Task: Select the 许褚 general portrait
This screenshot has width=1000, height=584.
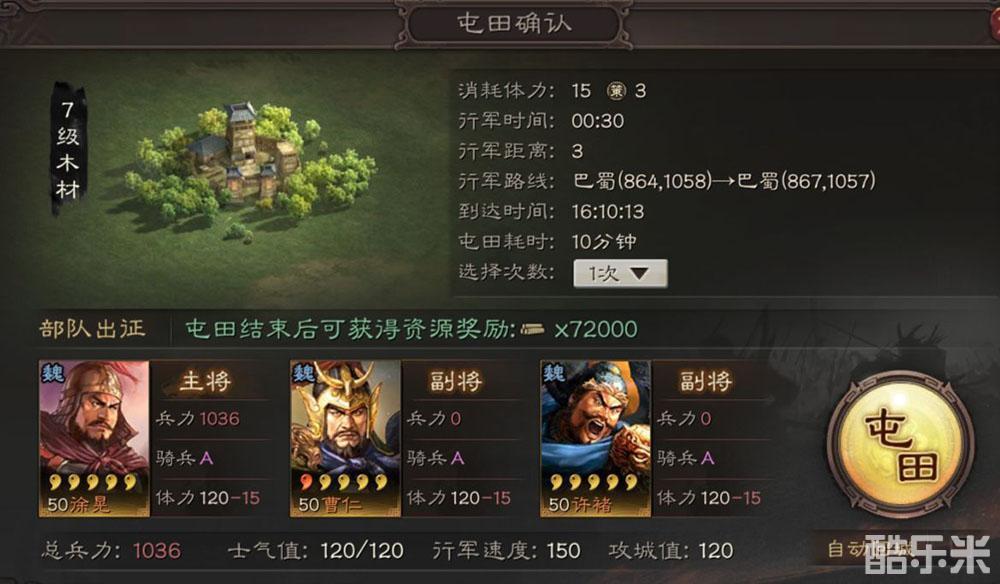Action: (x=595, y=439)
